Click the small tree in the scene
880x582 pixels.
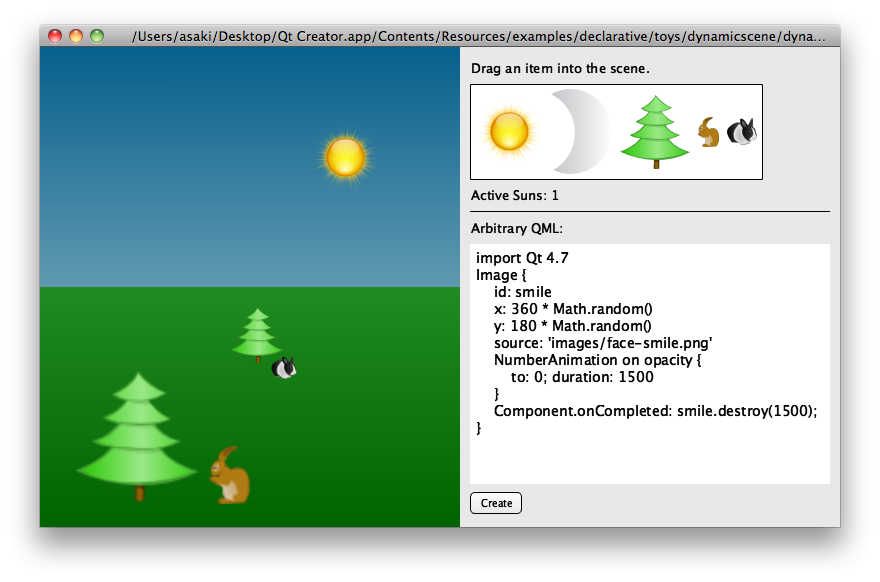coord(257,334)
